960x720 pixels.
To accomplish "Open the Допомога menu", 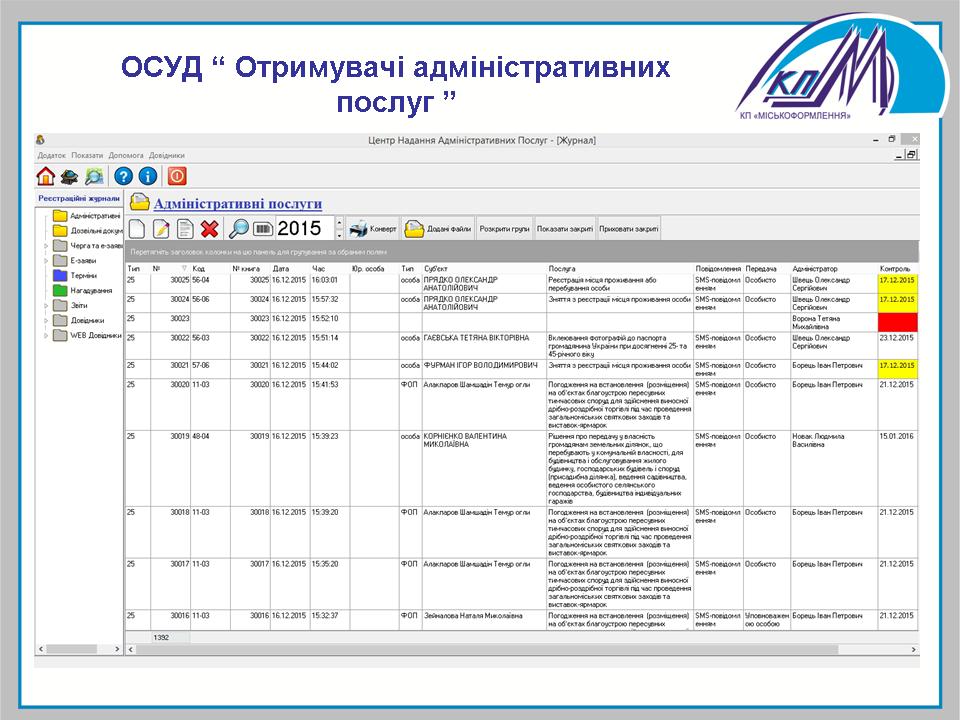I will coord(126,156).
